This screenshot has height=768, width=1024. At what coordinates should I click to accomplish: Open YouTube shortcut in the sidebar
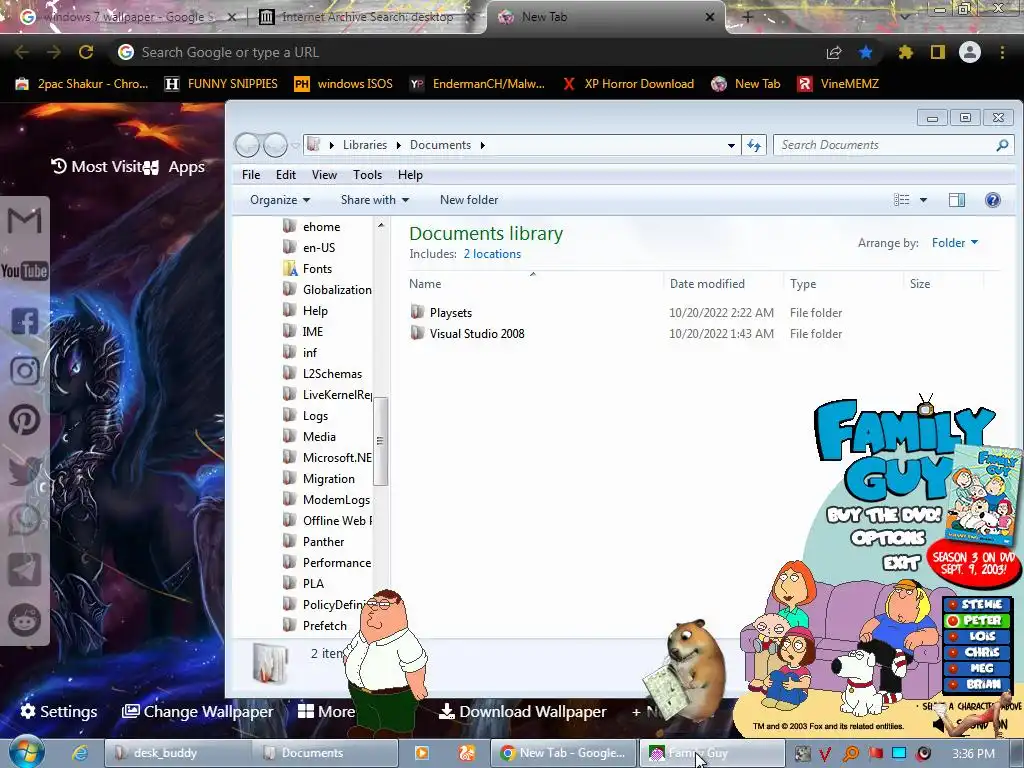pyautogui.click(x=24, y=270)
